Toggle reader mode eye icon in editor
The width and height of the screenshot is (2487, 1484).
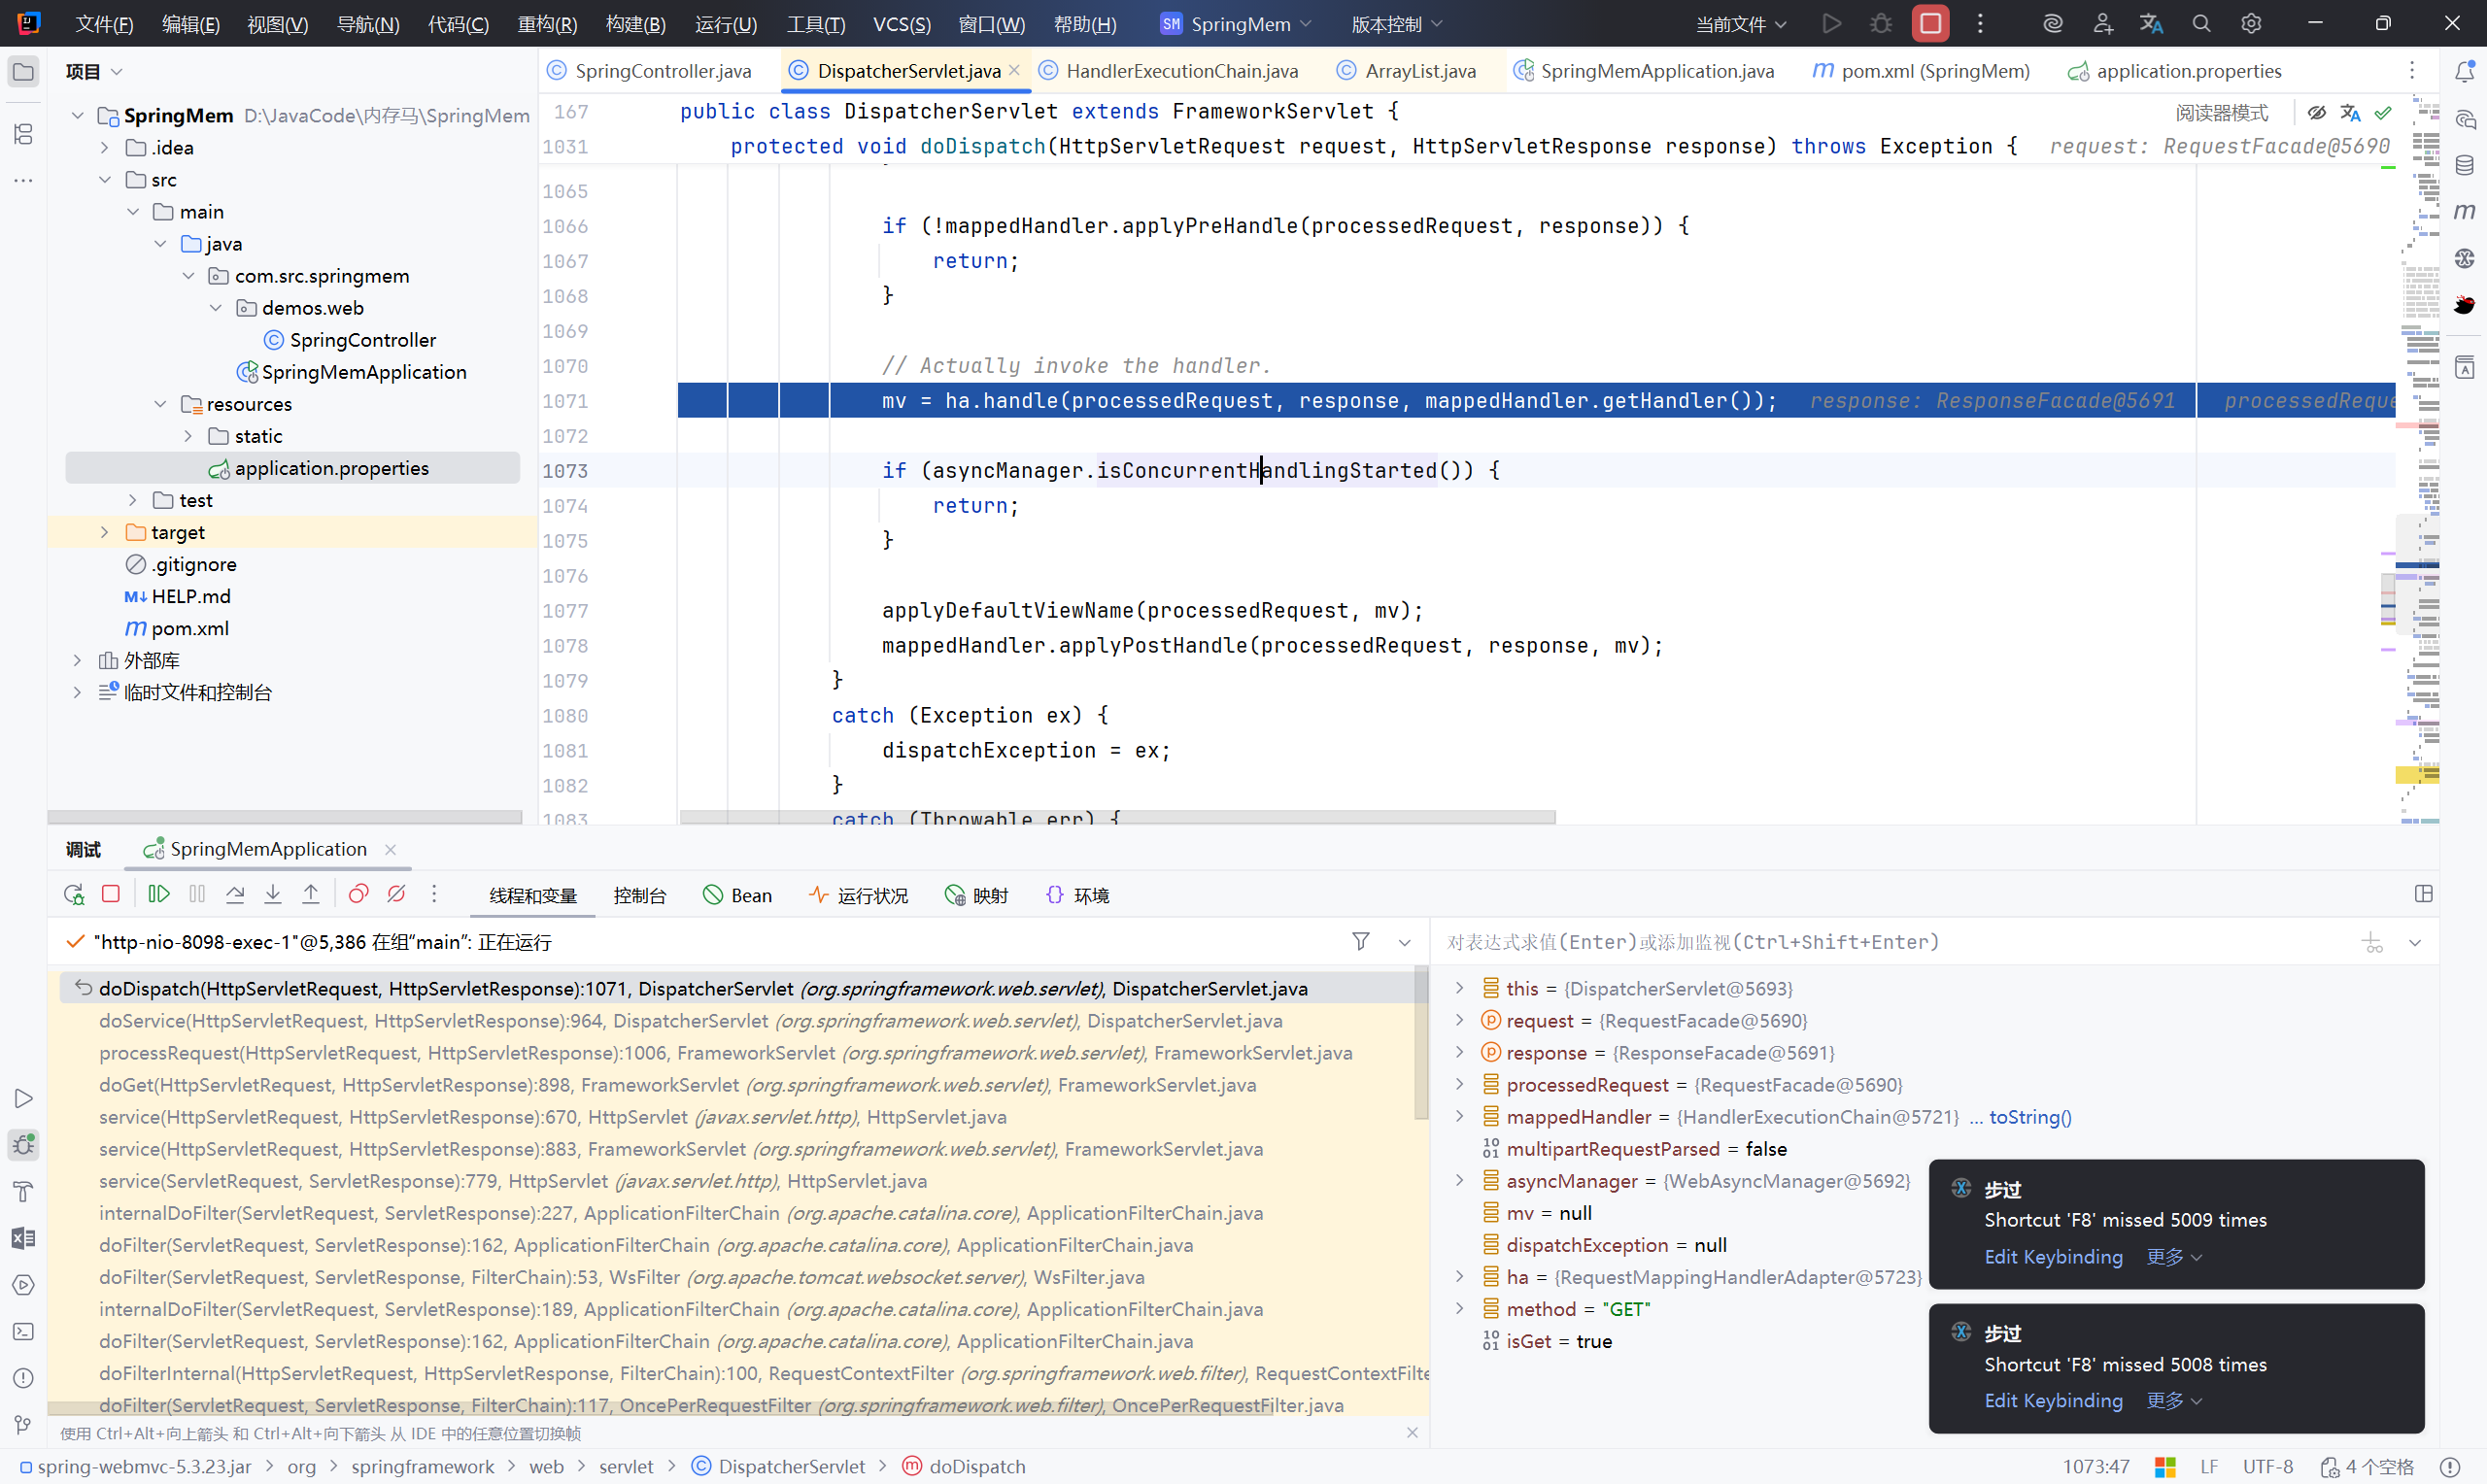point(2316,112)
